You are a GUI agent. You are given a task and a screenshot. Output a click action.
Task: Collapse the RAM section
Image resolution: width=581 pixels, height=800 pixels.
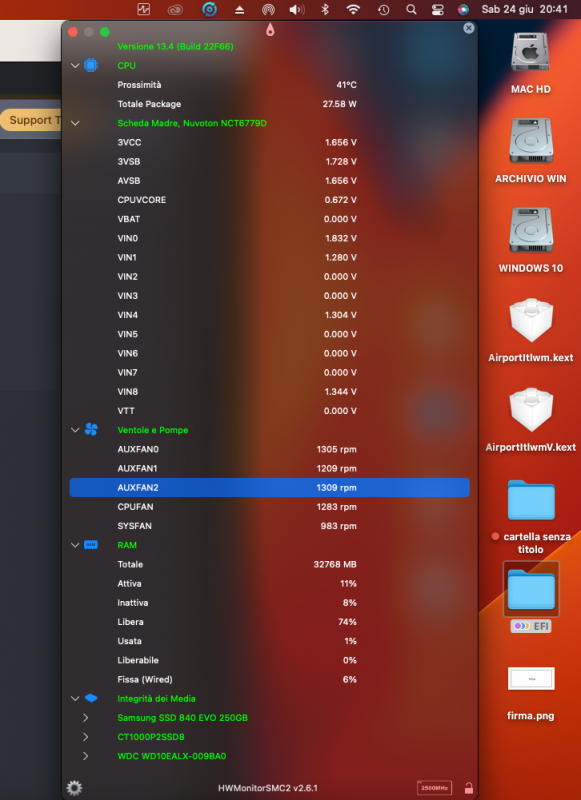(75, 545)
